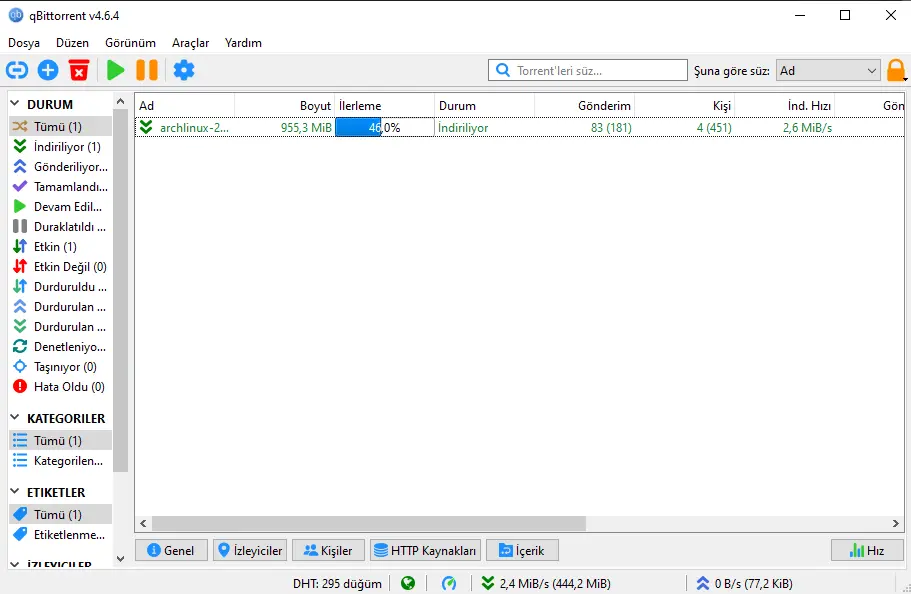Show the Hız graph tab
The height and width of the screenshot is (594, 911).
[867, 550]
